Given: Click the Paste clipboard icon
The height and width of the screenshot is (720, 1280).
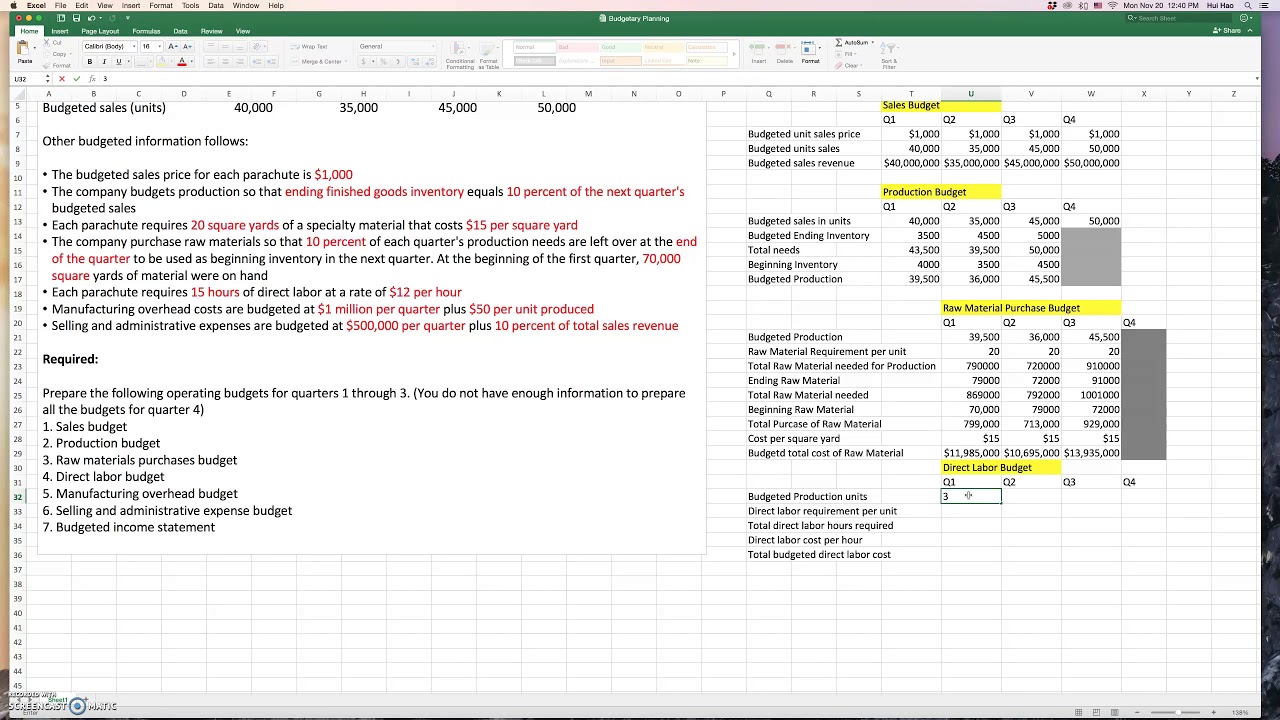Looking at the screenshot, I should [x=23, y=47].
